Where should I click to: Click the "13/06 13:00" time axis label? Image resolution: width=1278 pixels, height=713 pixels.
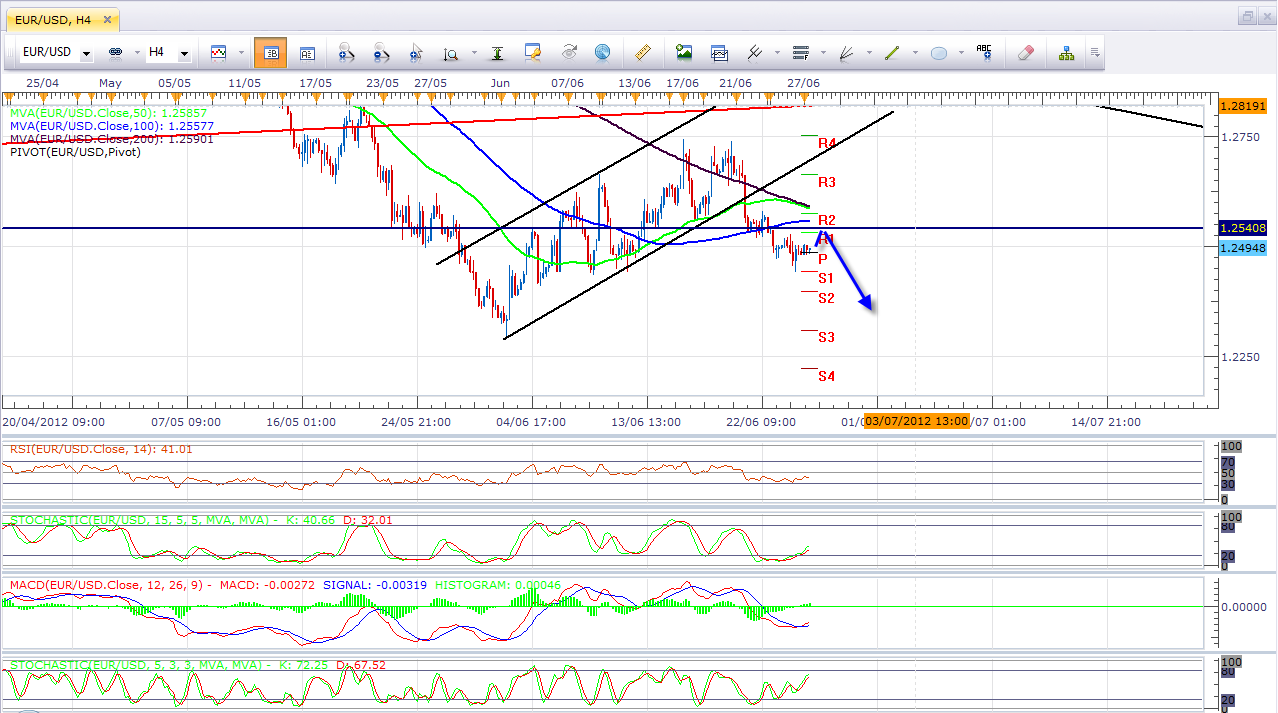click(647, 422)
